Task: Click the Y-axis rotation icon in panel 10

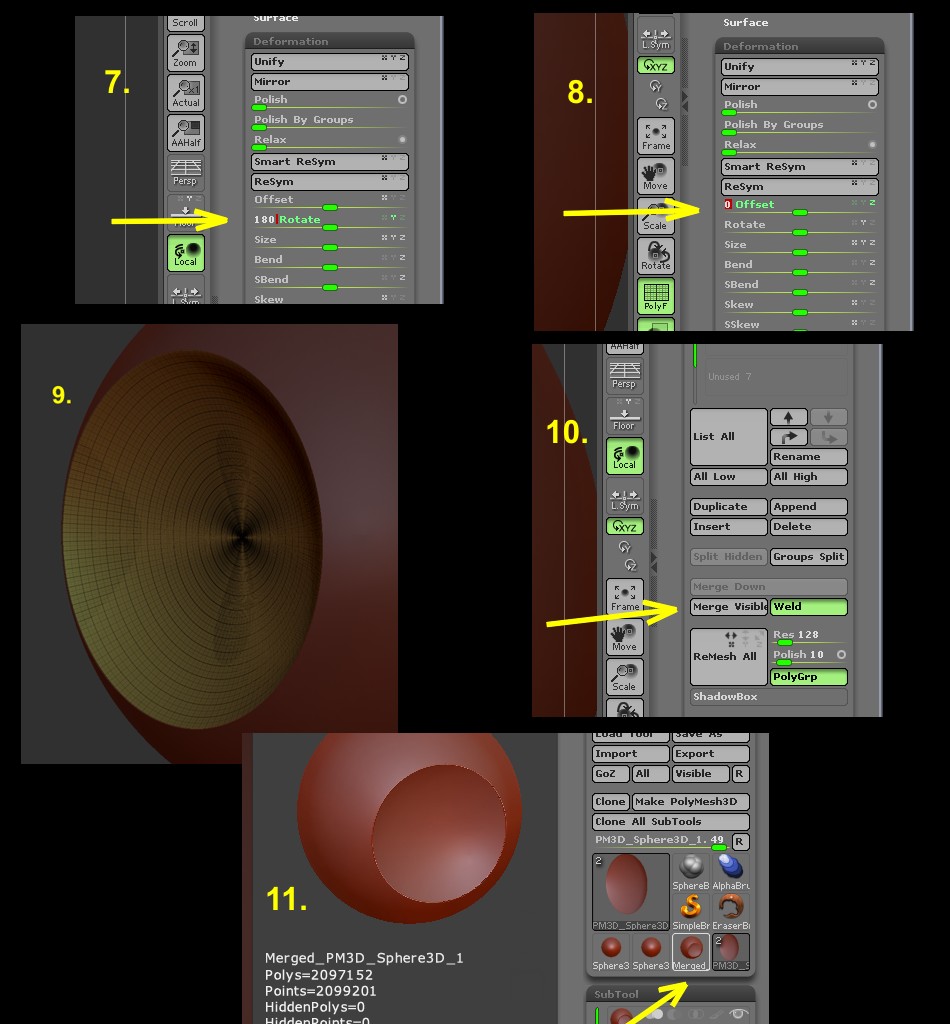Action: pyautogui.click(x=624, y=547)
